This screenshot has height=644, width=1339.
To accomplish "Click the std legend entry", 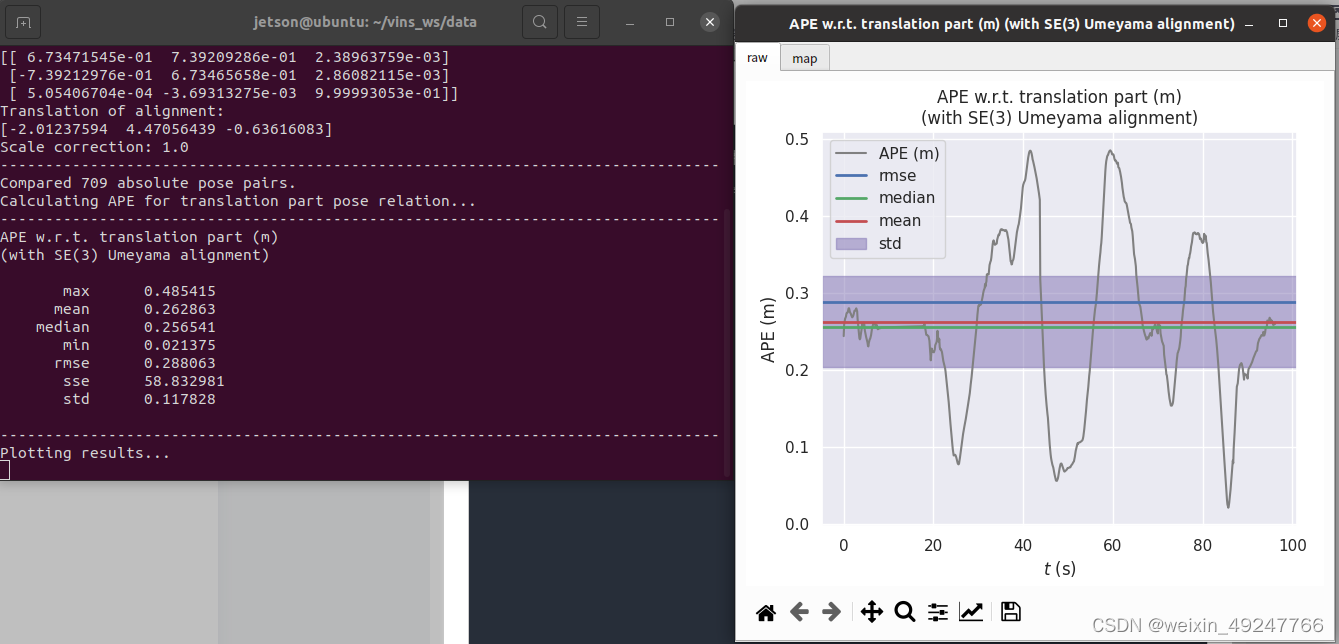I will point(870,243).
